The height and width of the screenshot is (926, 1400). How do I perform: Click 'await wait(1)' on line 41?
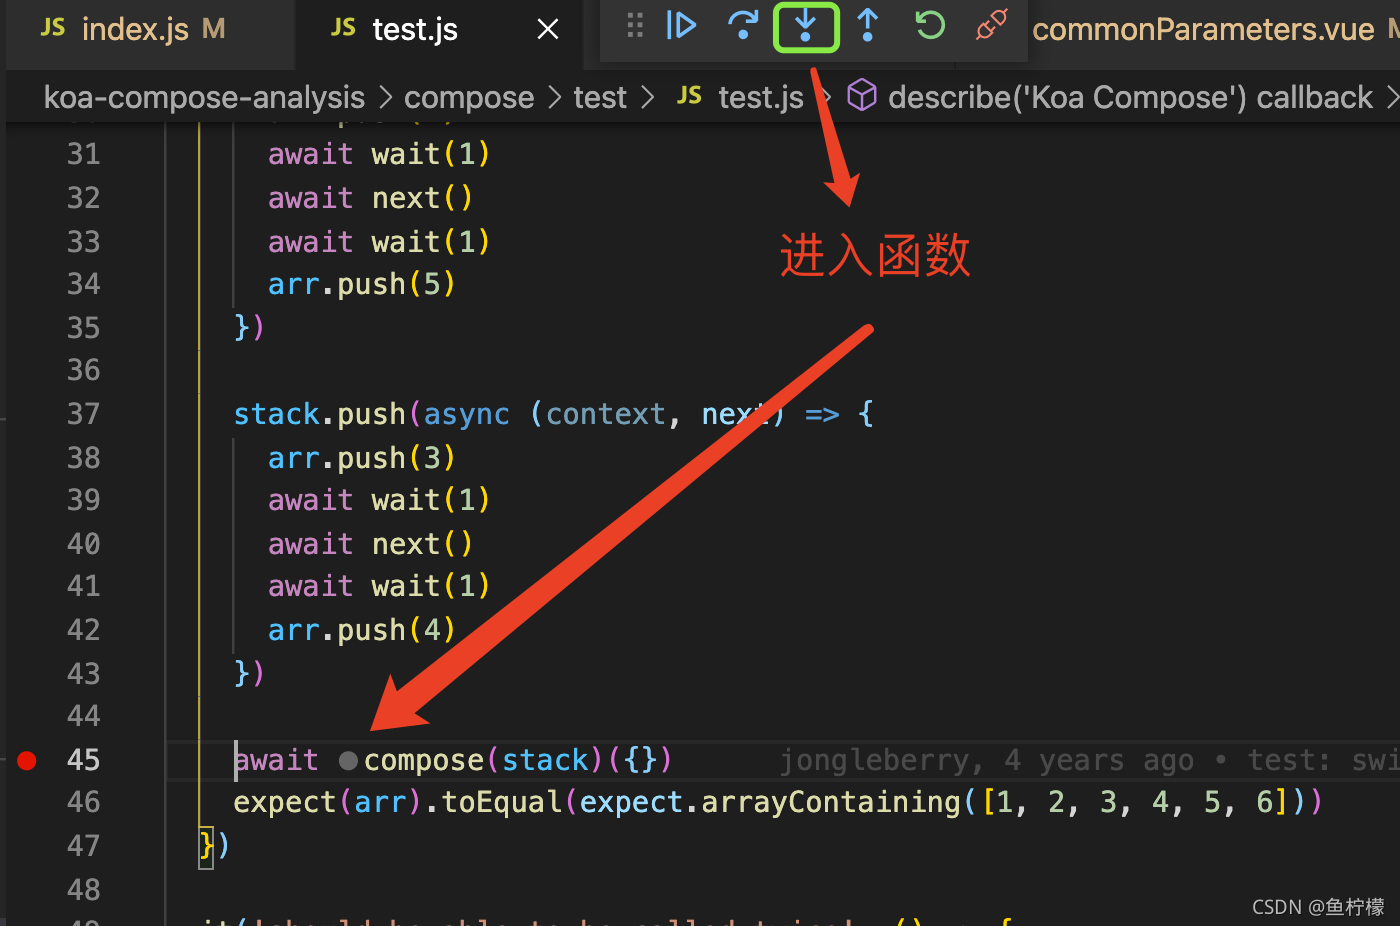[379, 586]
